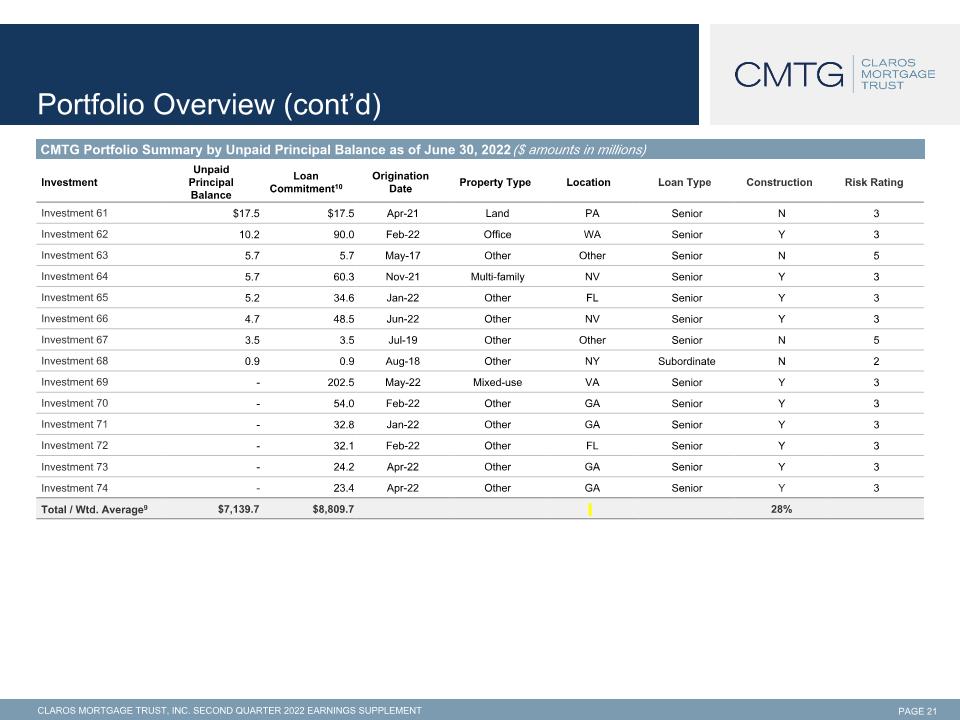Image resolution: width=960 pixels, height=720 pixels.
Task: Click the 'Mixed-use' property type cell
Action: point(497,383)
